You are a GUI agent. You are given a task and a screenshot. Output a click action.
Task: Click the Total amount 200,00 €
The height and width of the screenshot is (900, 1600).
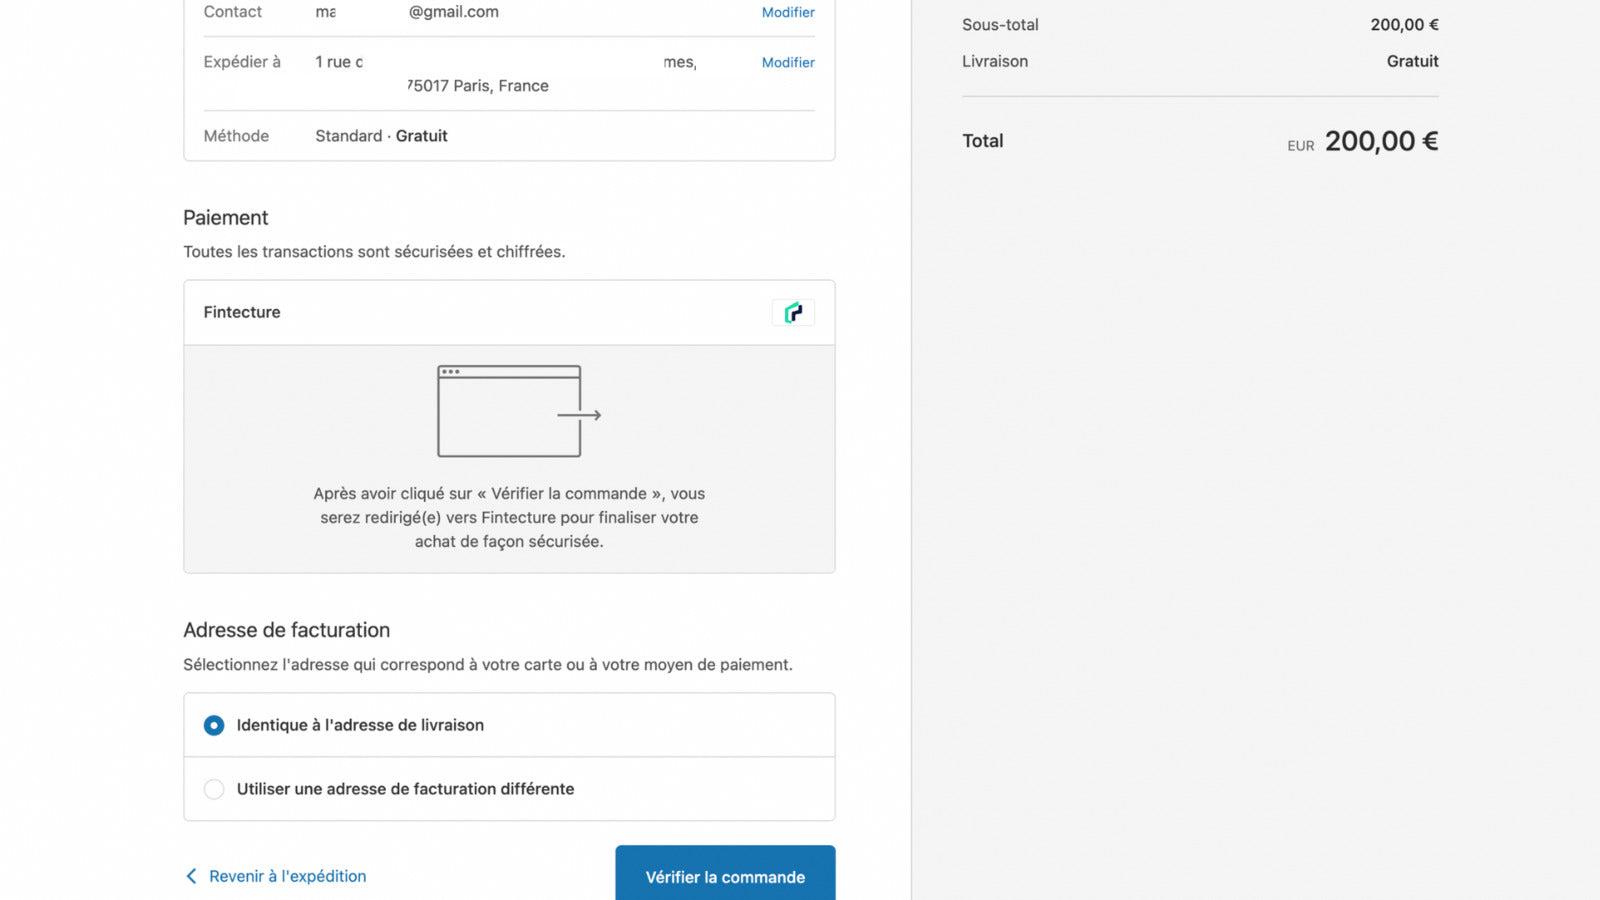tap(1382, 141)
